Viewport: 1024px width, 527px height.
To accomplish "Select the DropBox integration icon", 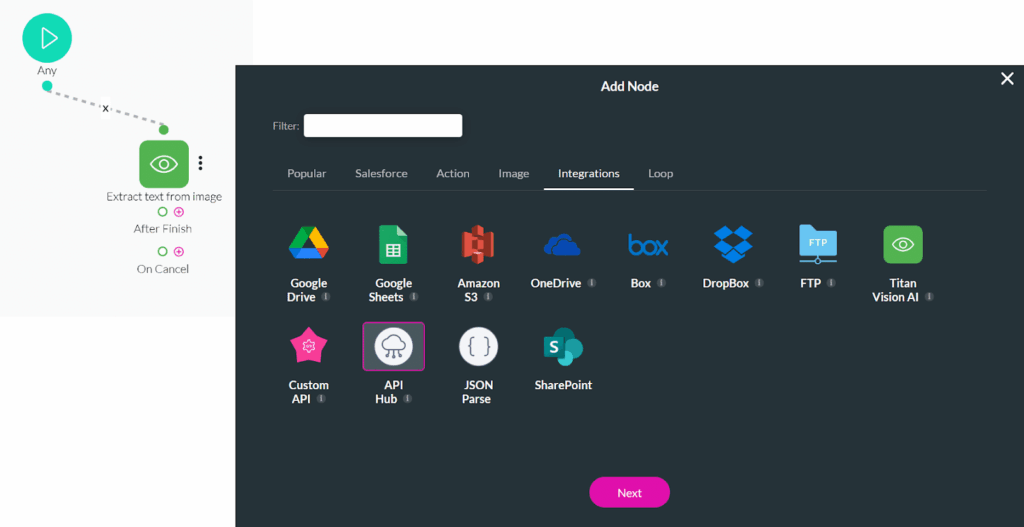I will (x=733, y=244).
